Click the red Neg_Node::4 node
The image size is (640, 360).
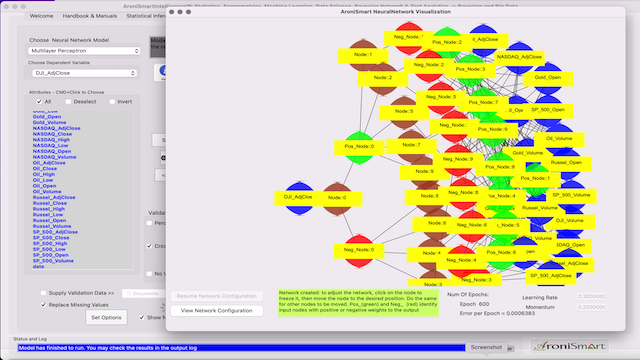(x=461, y=260)
